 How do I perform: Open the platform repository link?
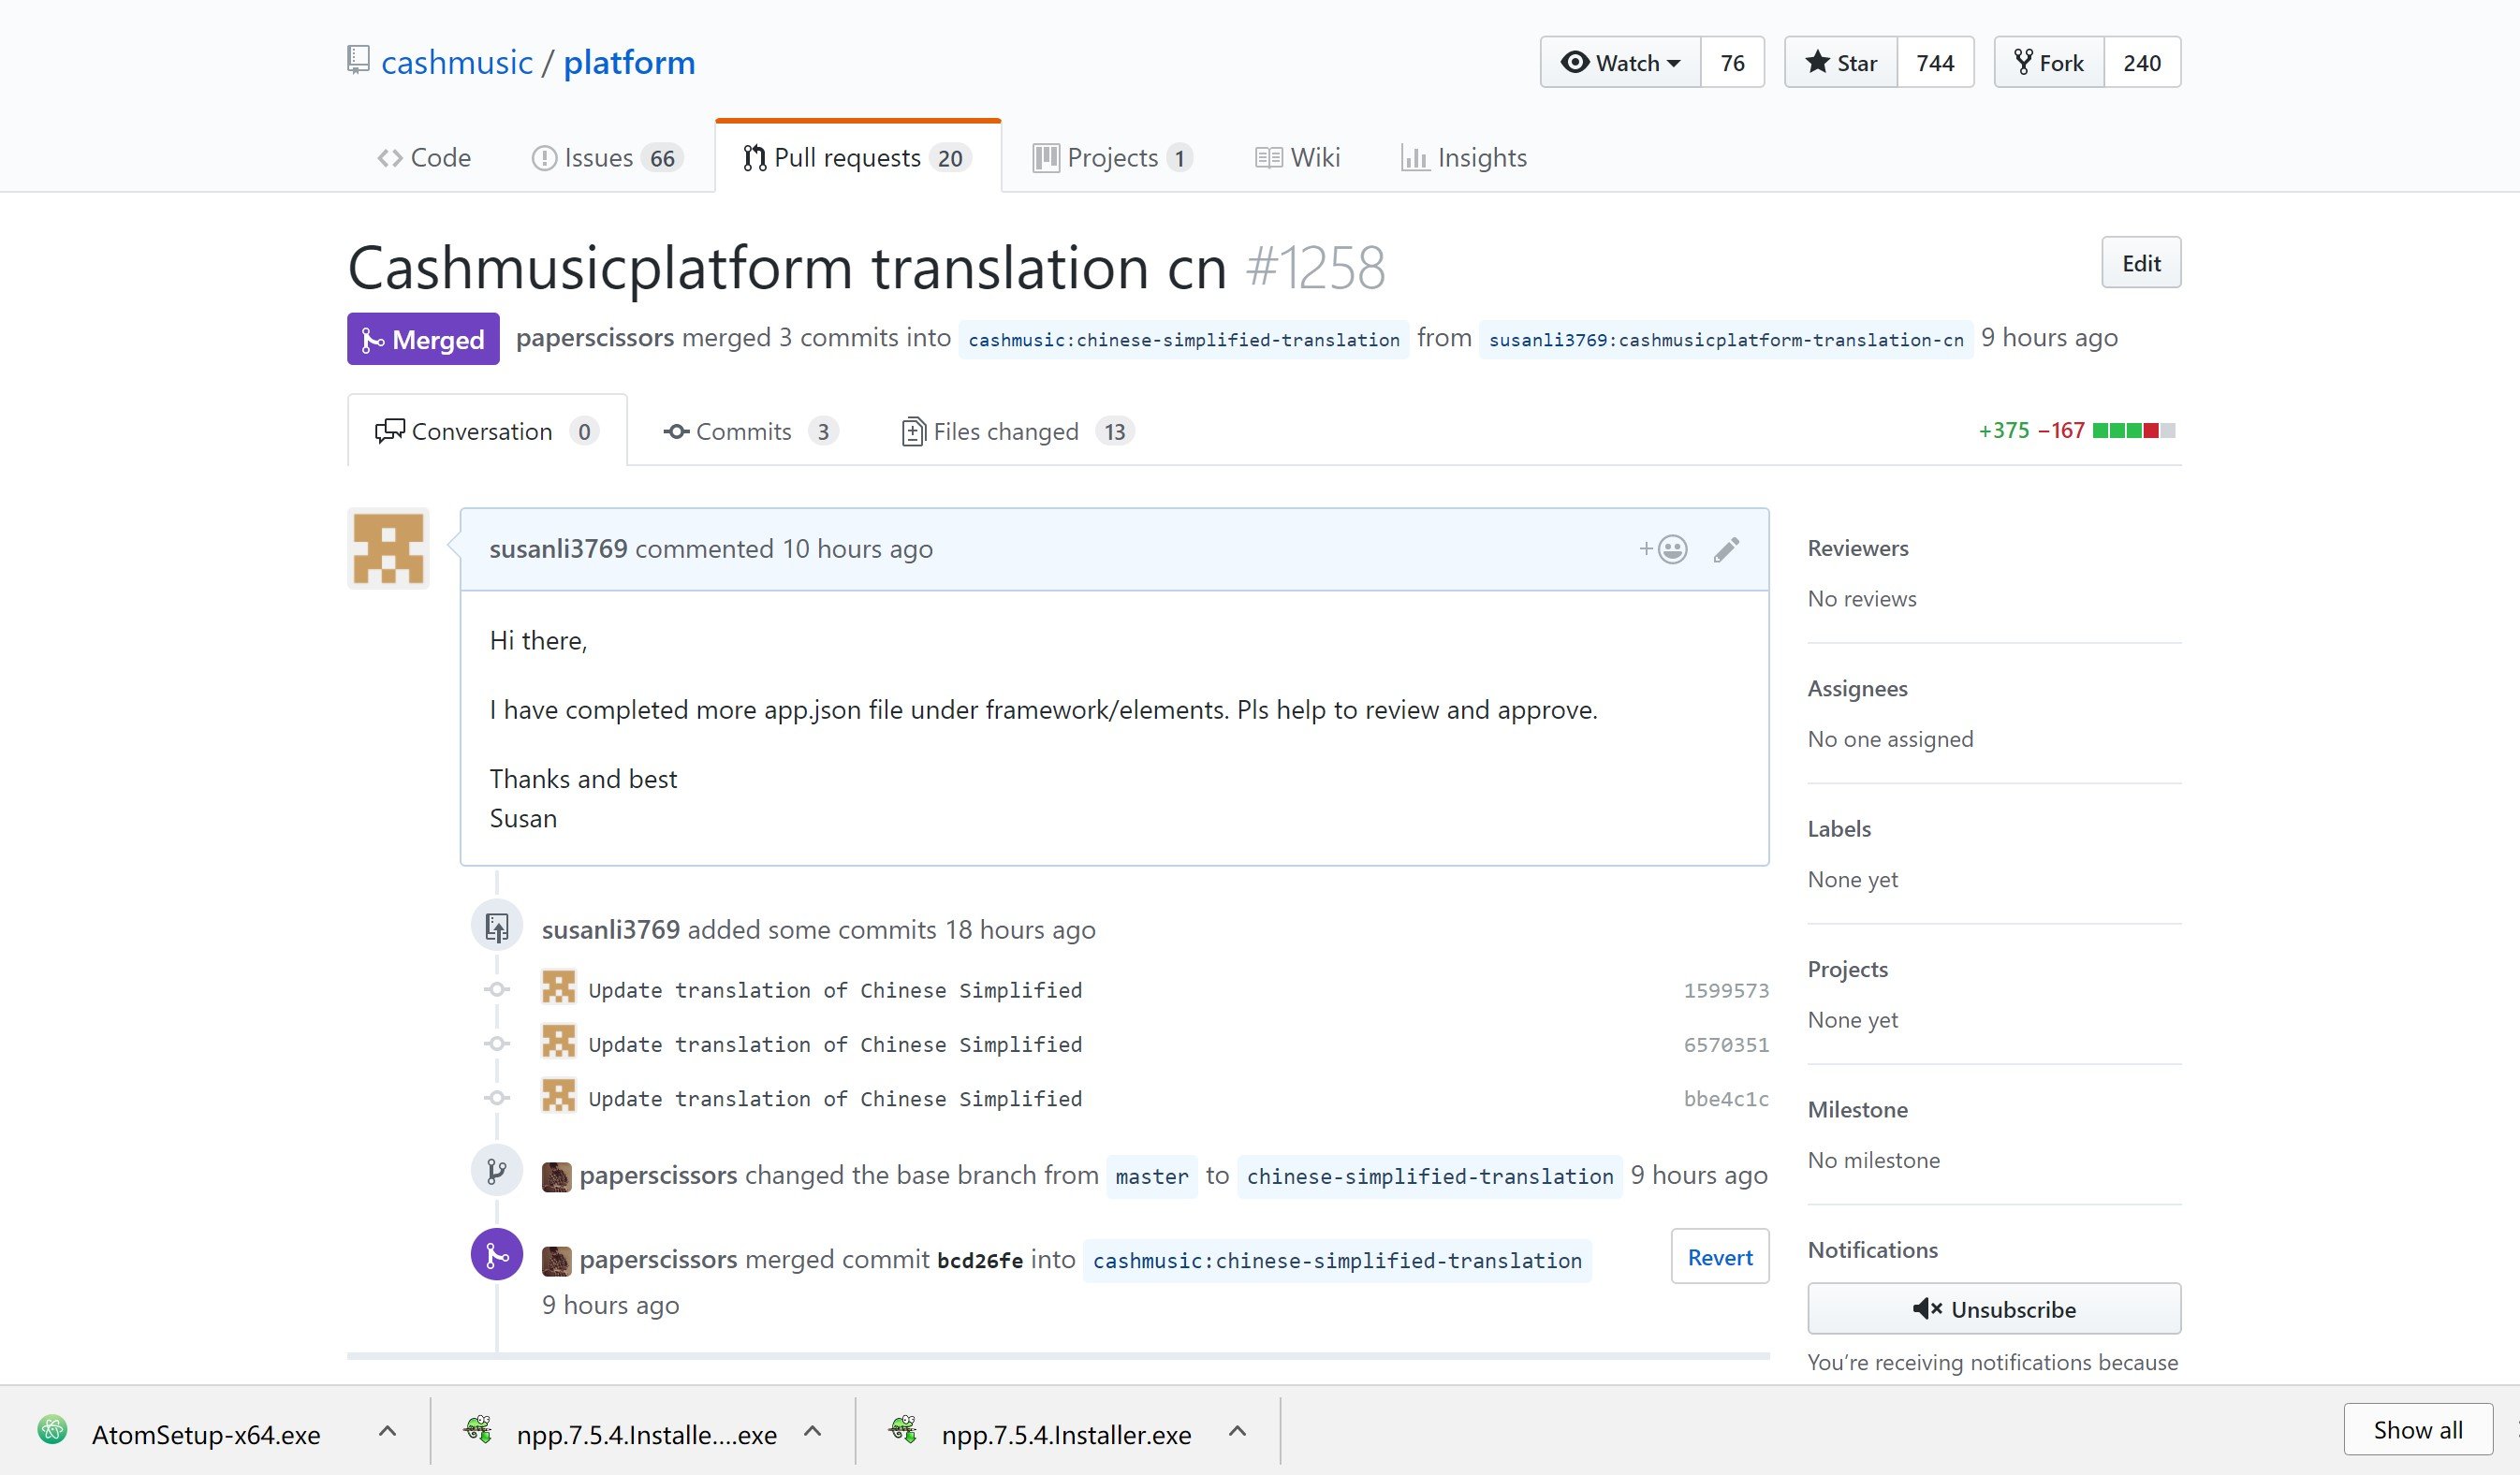(629, 62)
